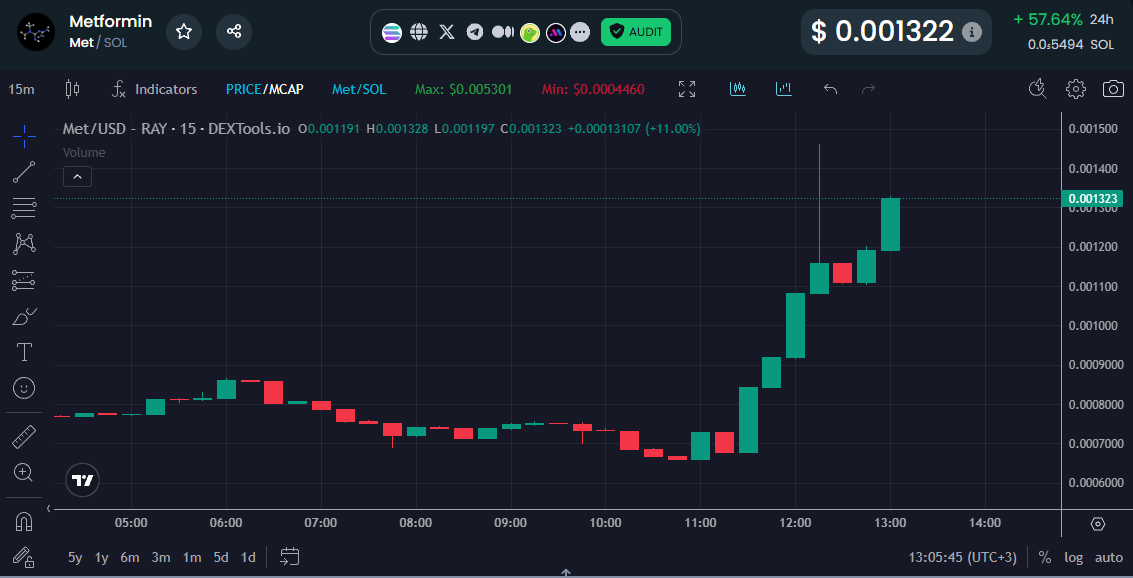The height and width of the screenshot is (578, 1133).
Task: Set range to 1d
Action: pos(248,557)
